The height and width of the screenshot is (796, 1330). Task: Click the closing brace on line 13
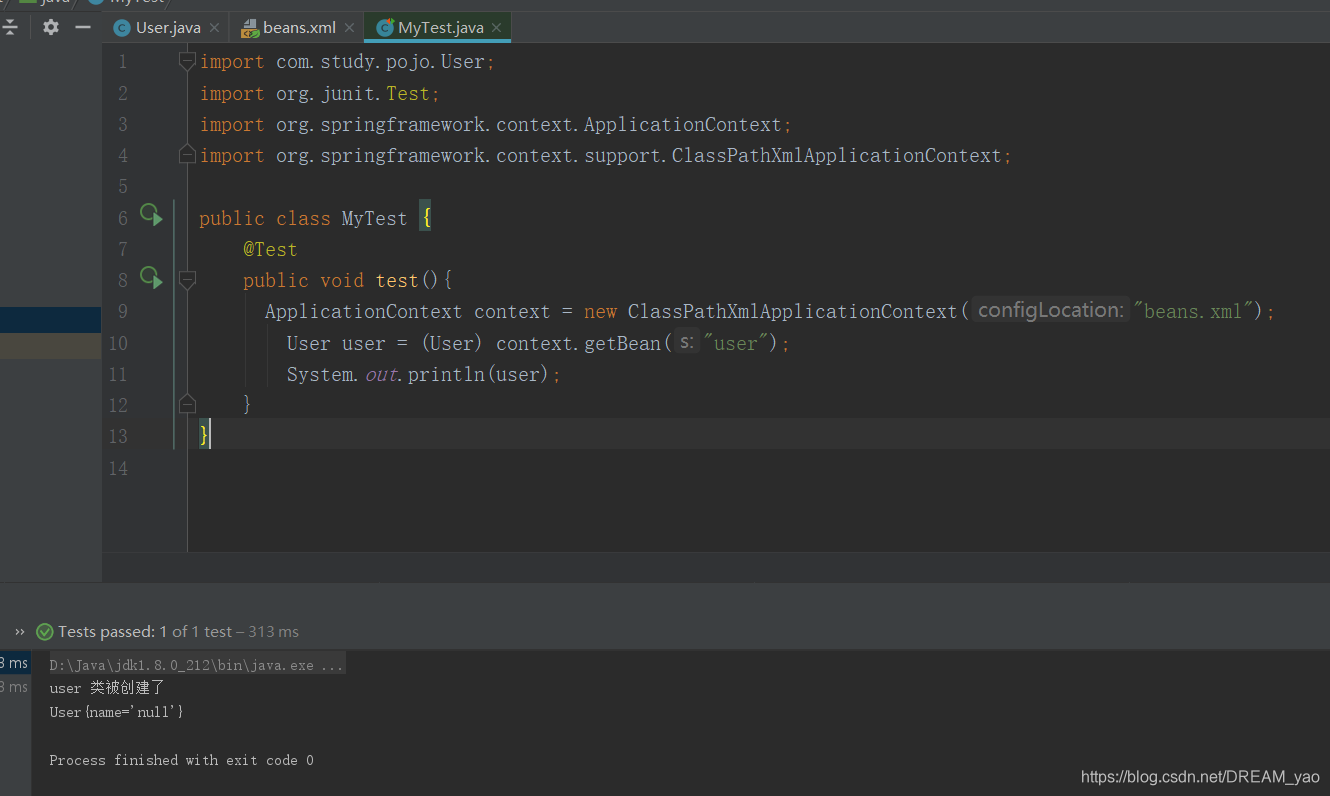[204, 435]
